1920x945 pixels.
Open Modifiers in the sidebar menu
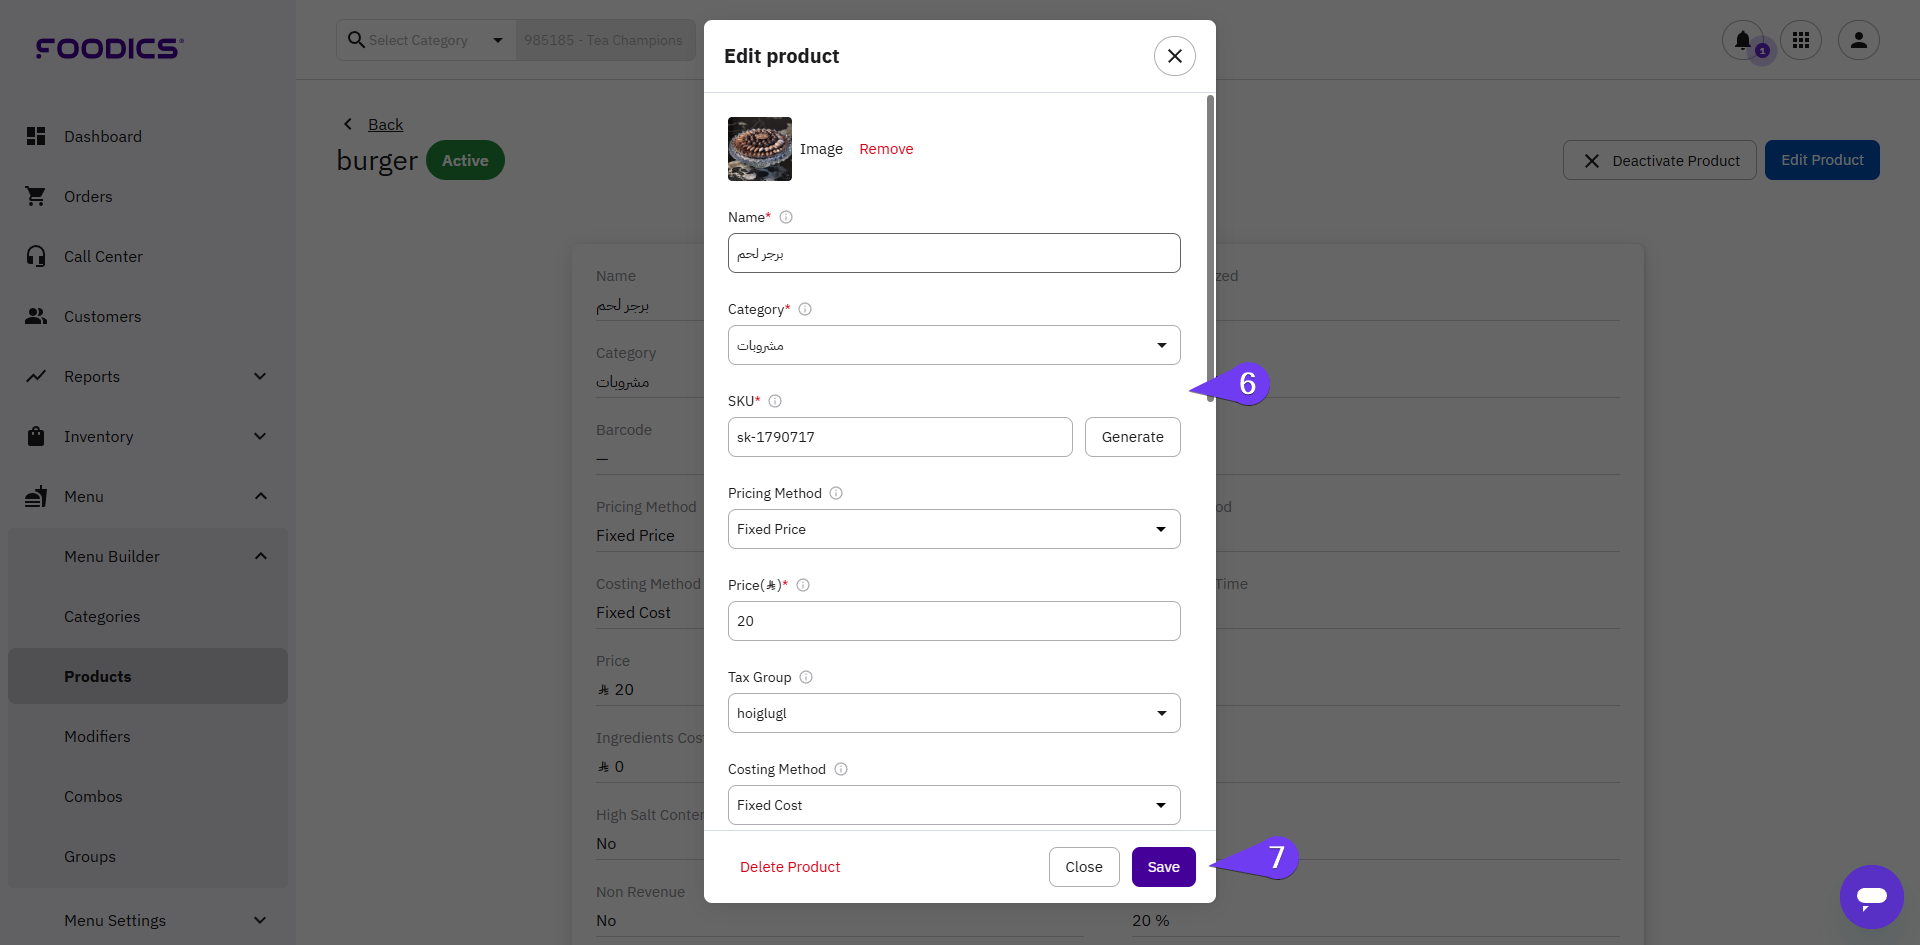[x=97, y=736]
